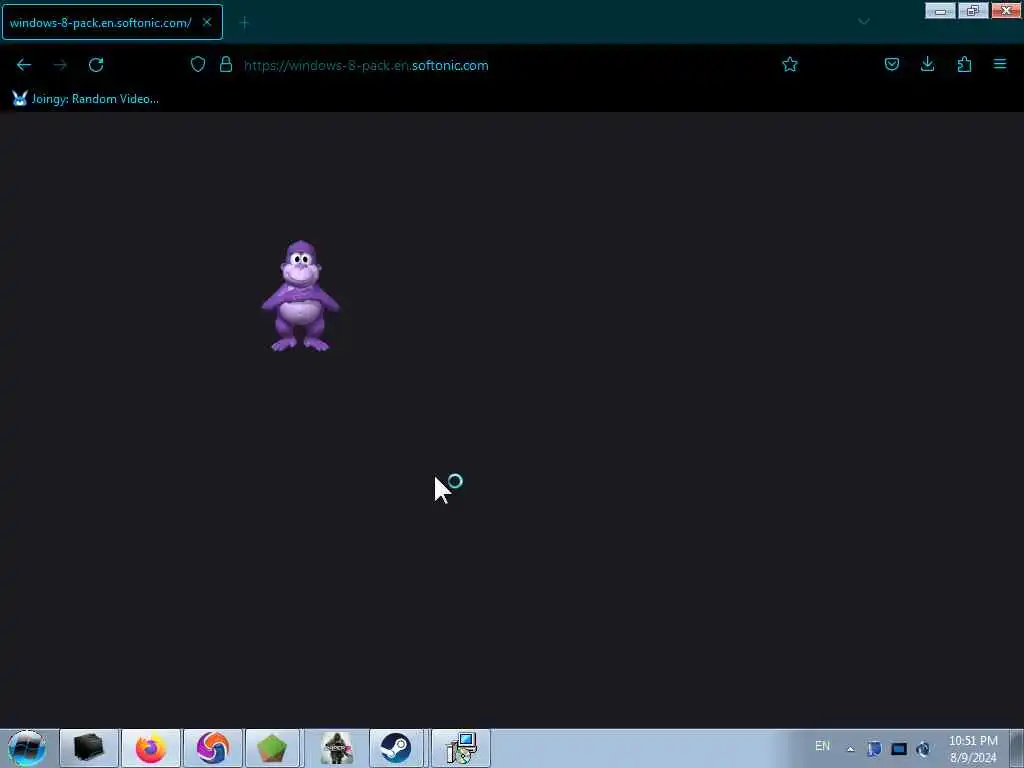The image size is (1024, 768).
Task: Click the Show desktop strip
Action: click(1017, 748)
